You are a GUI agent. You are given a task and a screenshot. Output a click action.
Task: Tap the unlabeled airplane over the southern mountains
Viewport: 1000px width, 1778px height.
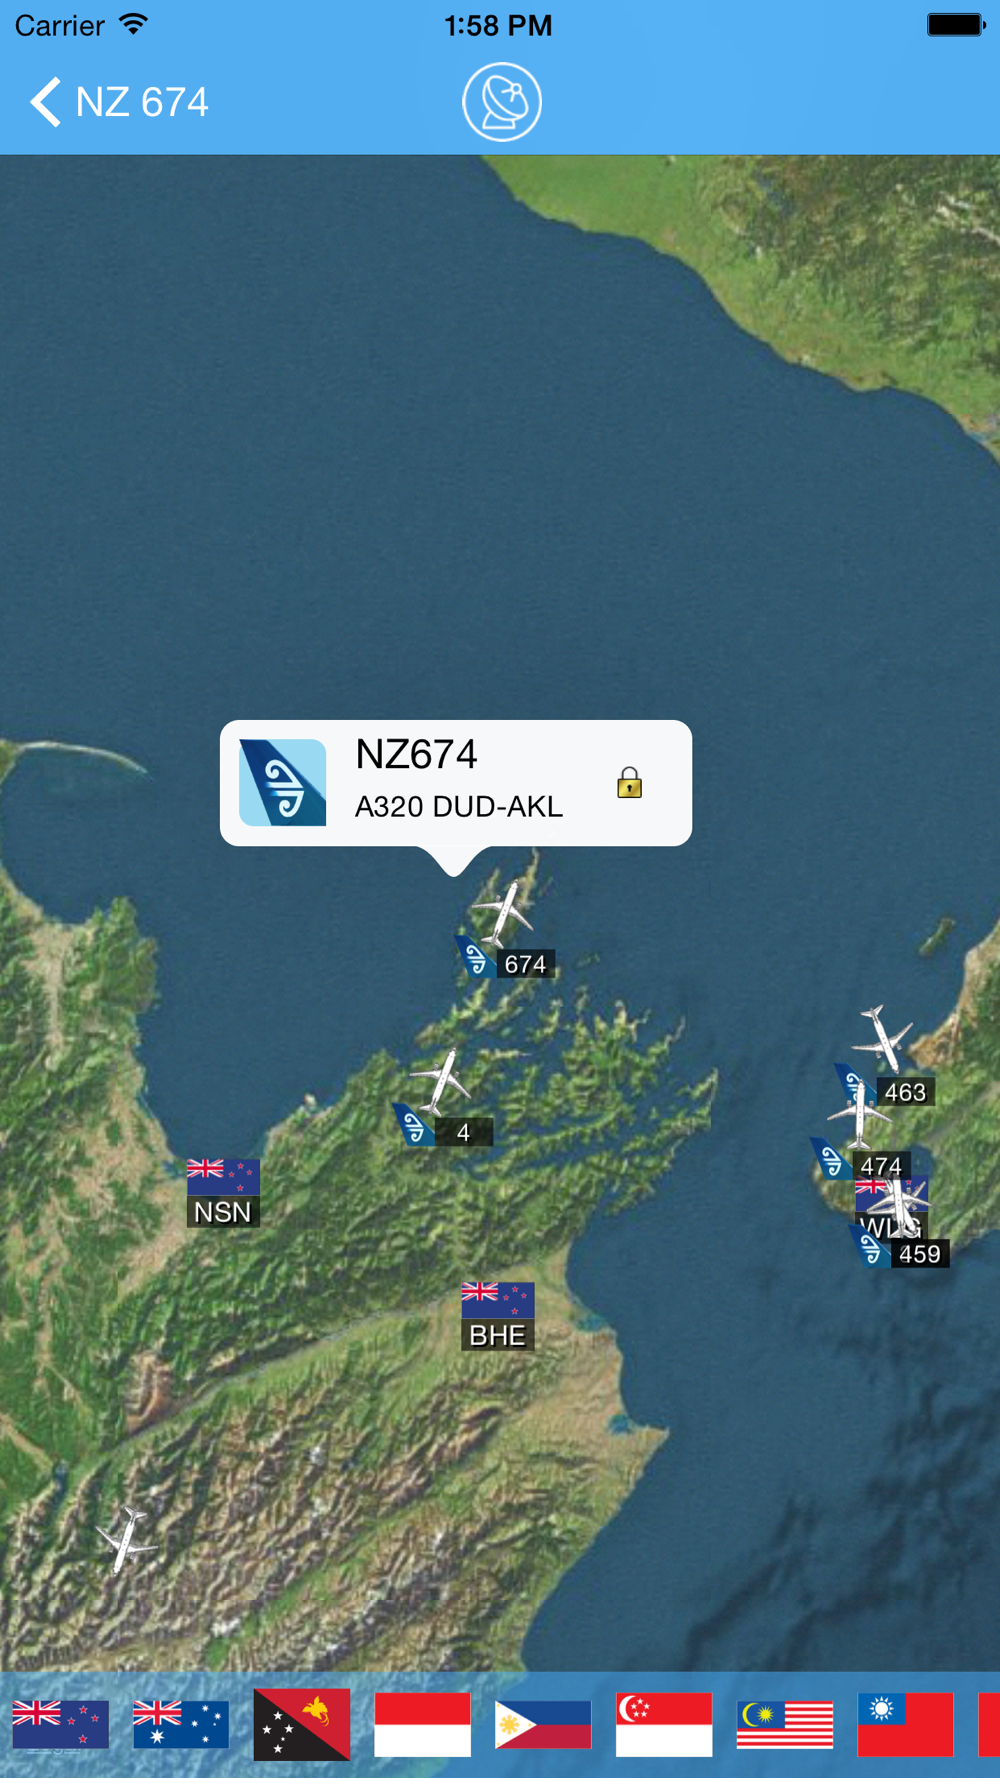pyautogui.click(x=126, y=1540)
